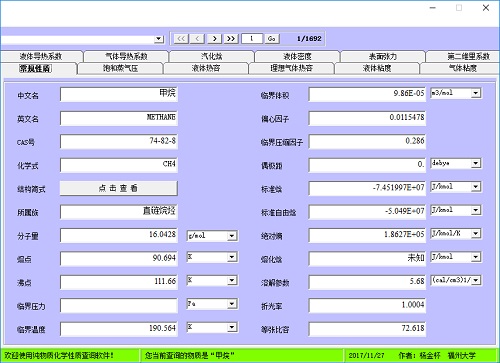The image size is (500, 363).
Task: Click the 绝对熵 value 1.8627E+05
Action: [x=367, y=235]
